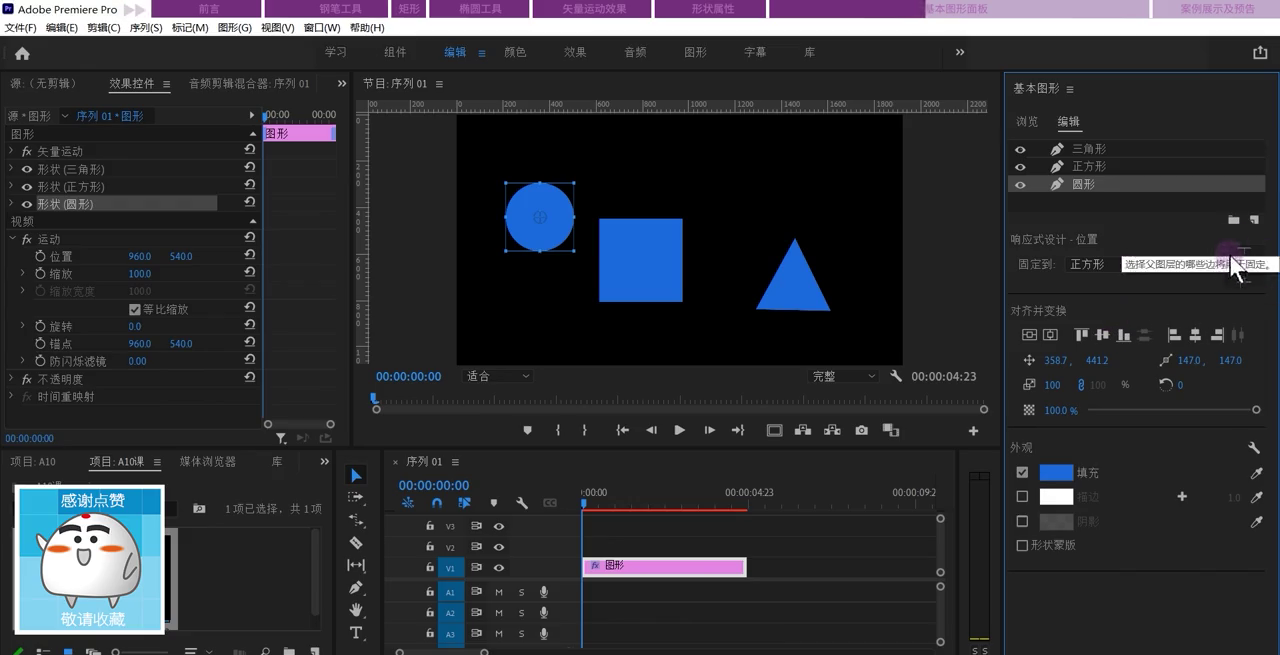
Task: Select the Pen tool in toolbar
Action: click(x=356, y=588)
